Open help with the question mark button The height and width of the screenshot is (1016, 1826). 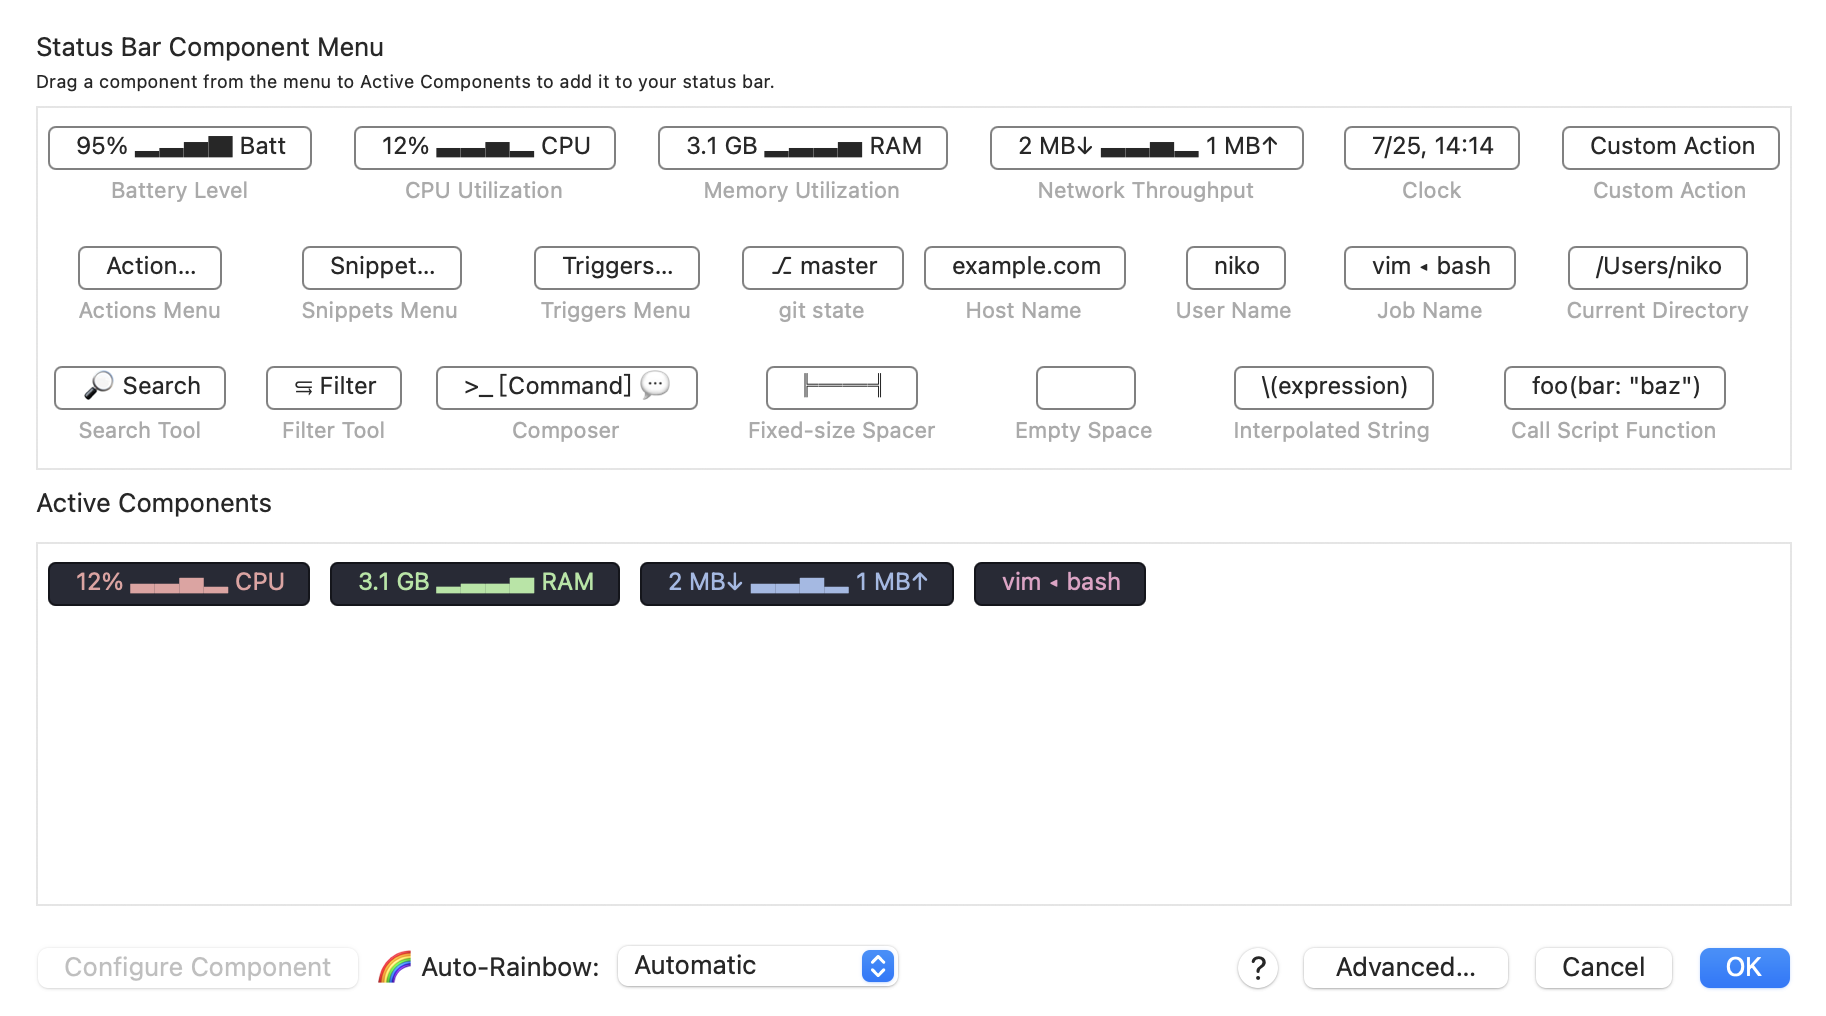(x=1258, y=967)
